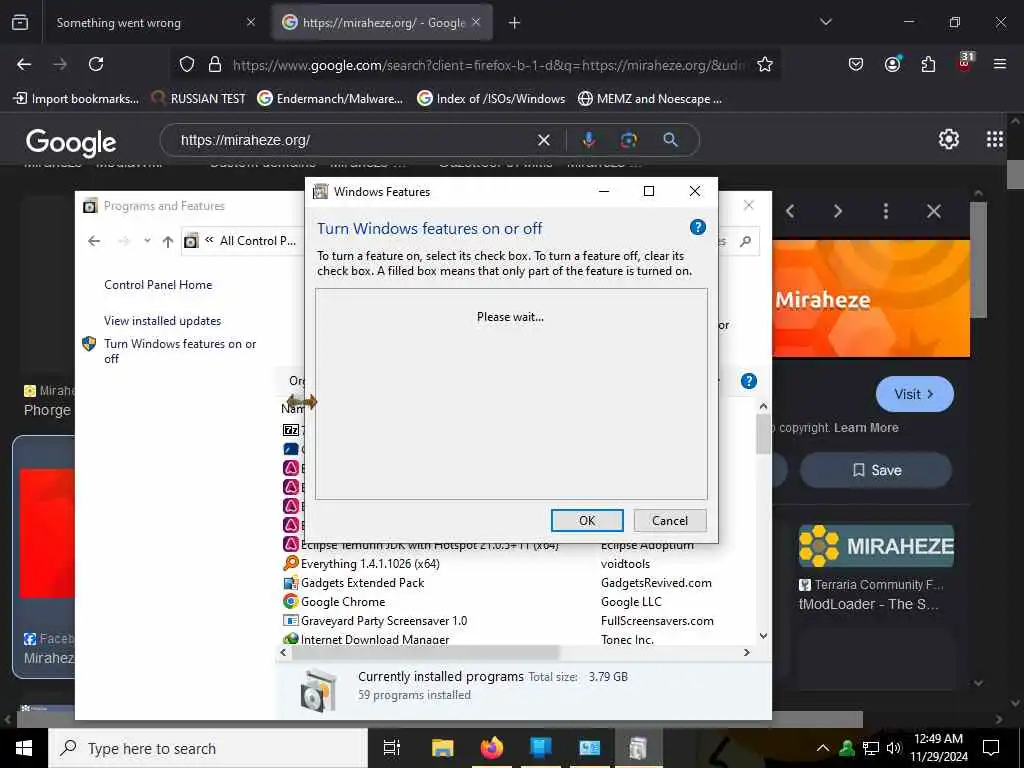This screenshot has width=1024, height=768.
Task: Click Google page vertical scrollbar thumb
Action: pyautogui.click(x=1015, y=174)
